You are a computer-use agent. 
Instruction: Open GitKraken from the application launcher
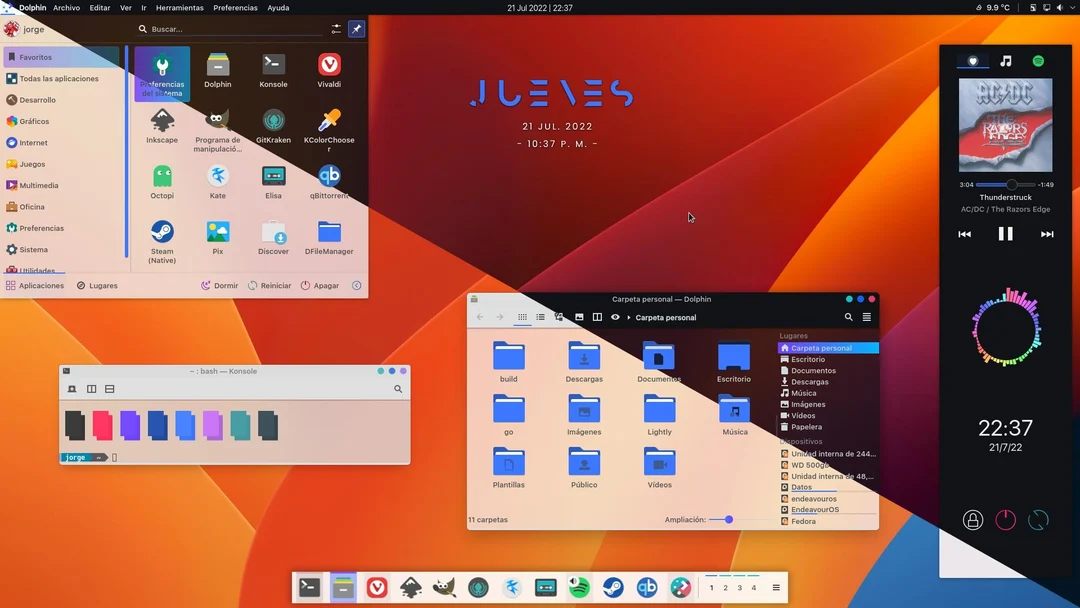point(273,128)
